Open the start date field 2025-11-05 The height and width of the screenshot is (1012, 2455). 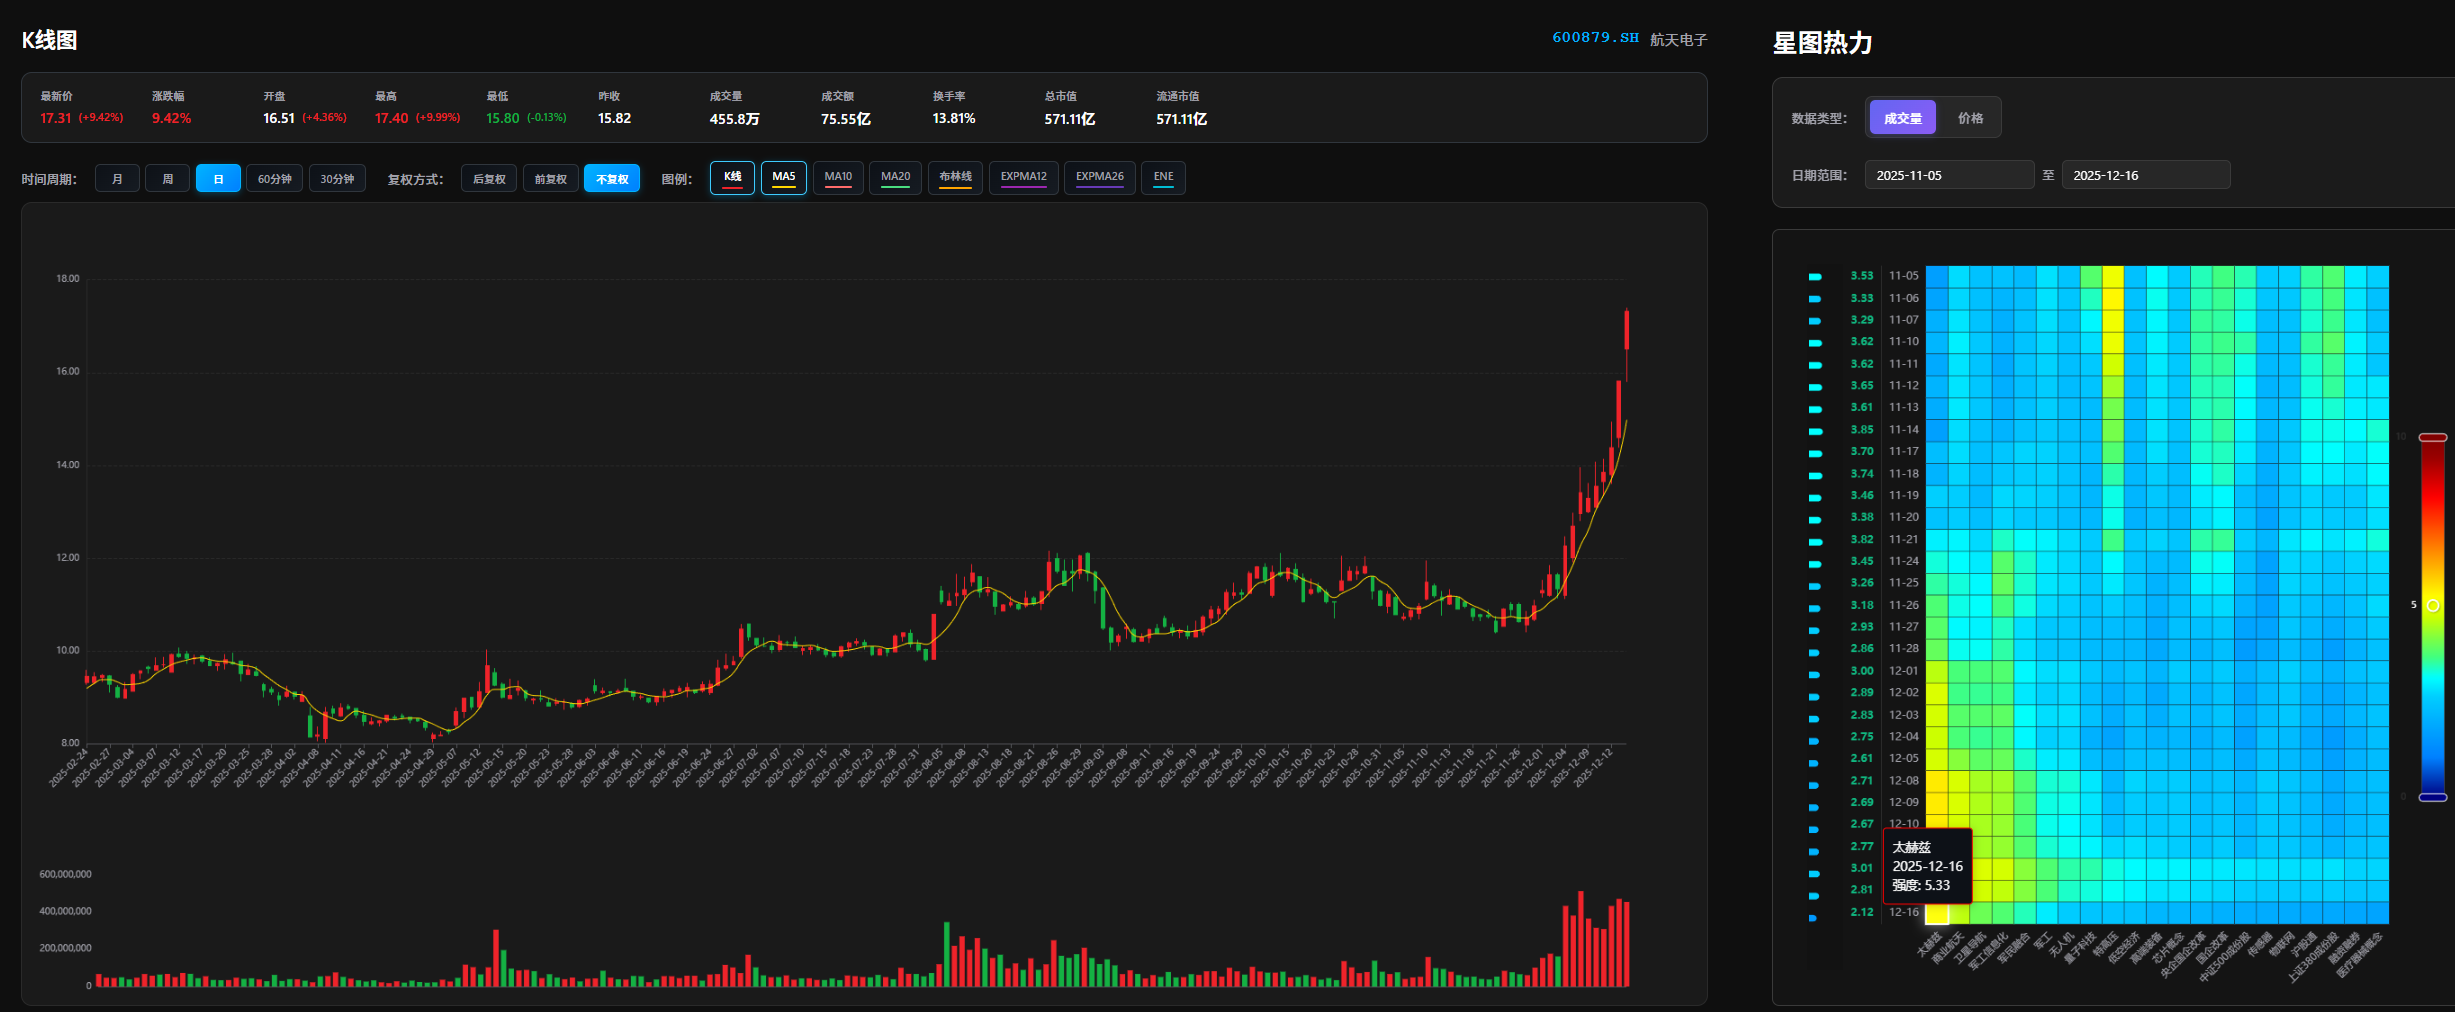click(x=1949, y=175)
